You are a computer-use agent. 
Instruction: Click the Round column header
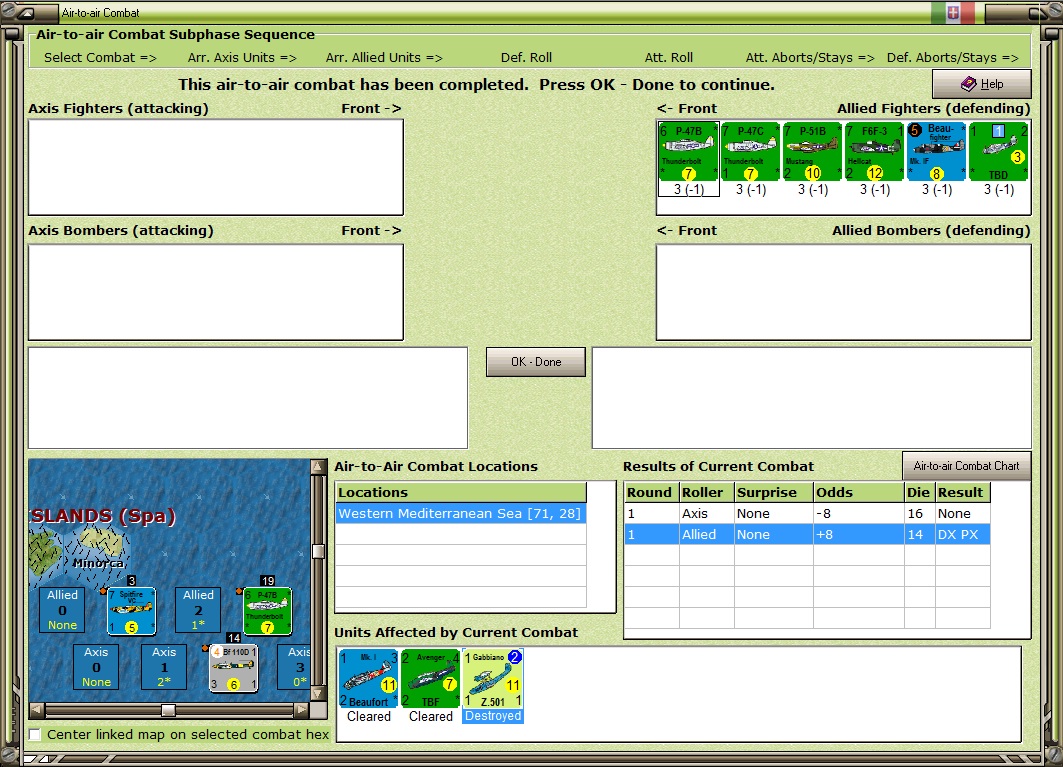tap(651, 492)
